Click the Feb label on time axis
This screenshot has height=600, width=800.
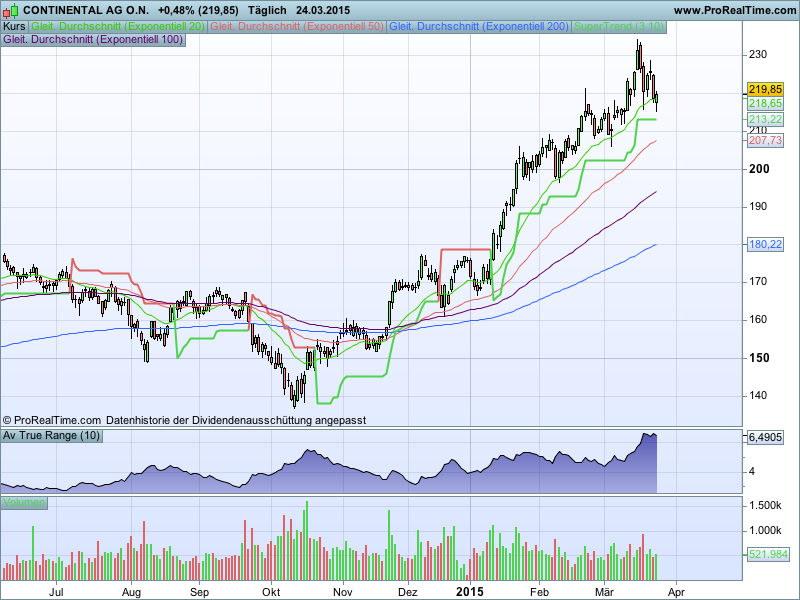539,592
